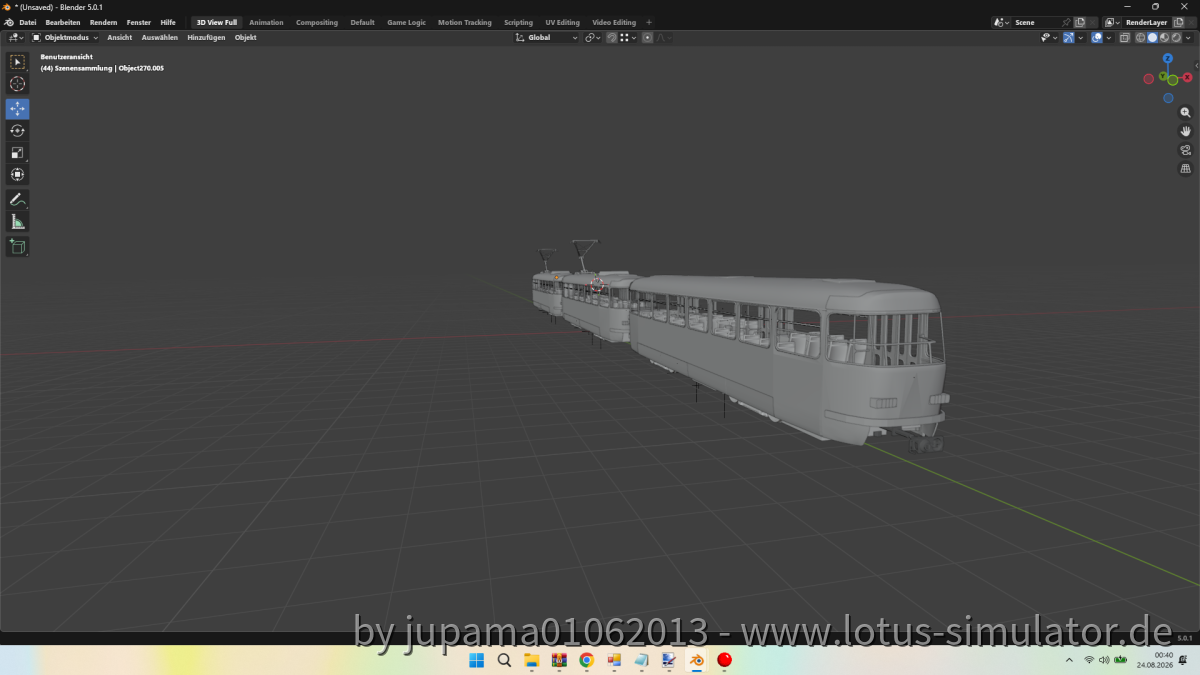Select the Select Box tool
This screenshot has width=1200, height=675.
tap(18, 62)
